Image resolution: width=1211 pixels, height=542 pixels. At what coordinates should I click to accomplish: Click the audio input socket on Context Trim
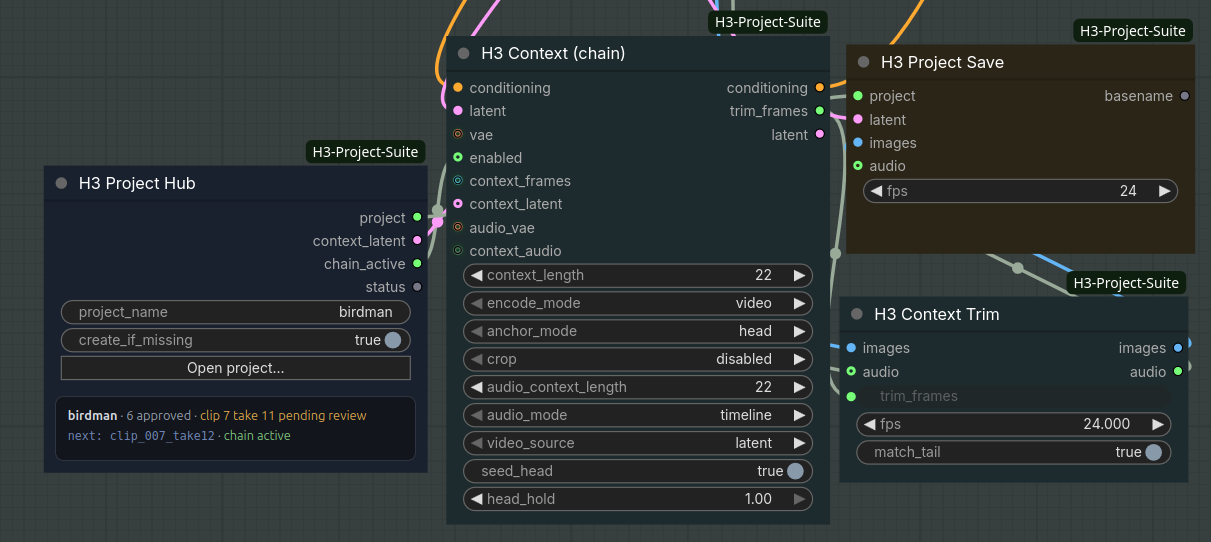coord(851,371)
